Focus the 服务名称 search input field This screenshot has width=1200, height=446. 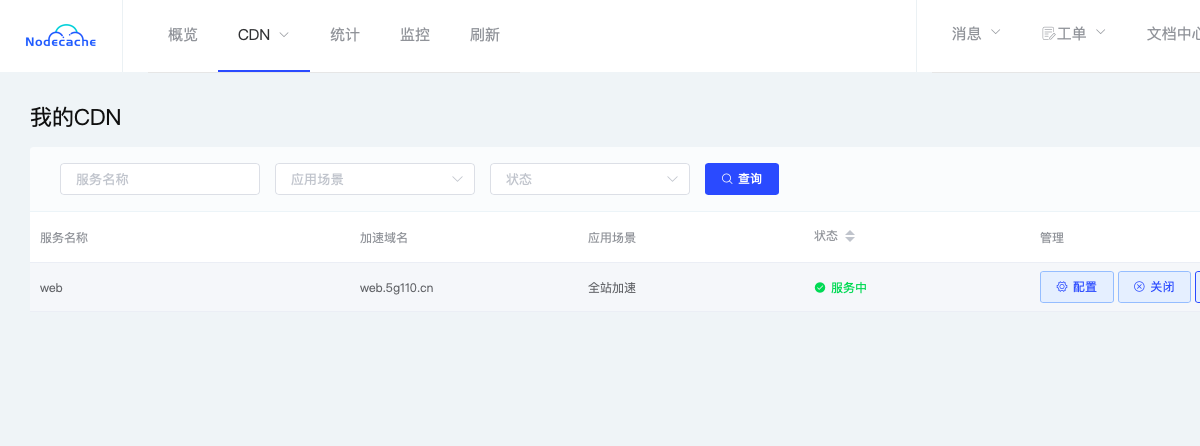tap(160, 179)
